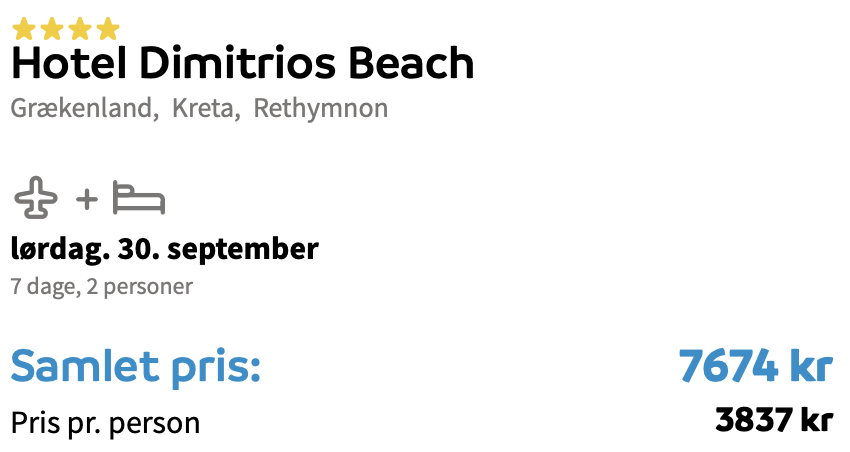The image size is (850, 452).
Task: Click the fourth yellow rating star
Action: click(x=108, y=29)
